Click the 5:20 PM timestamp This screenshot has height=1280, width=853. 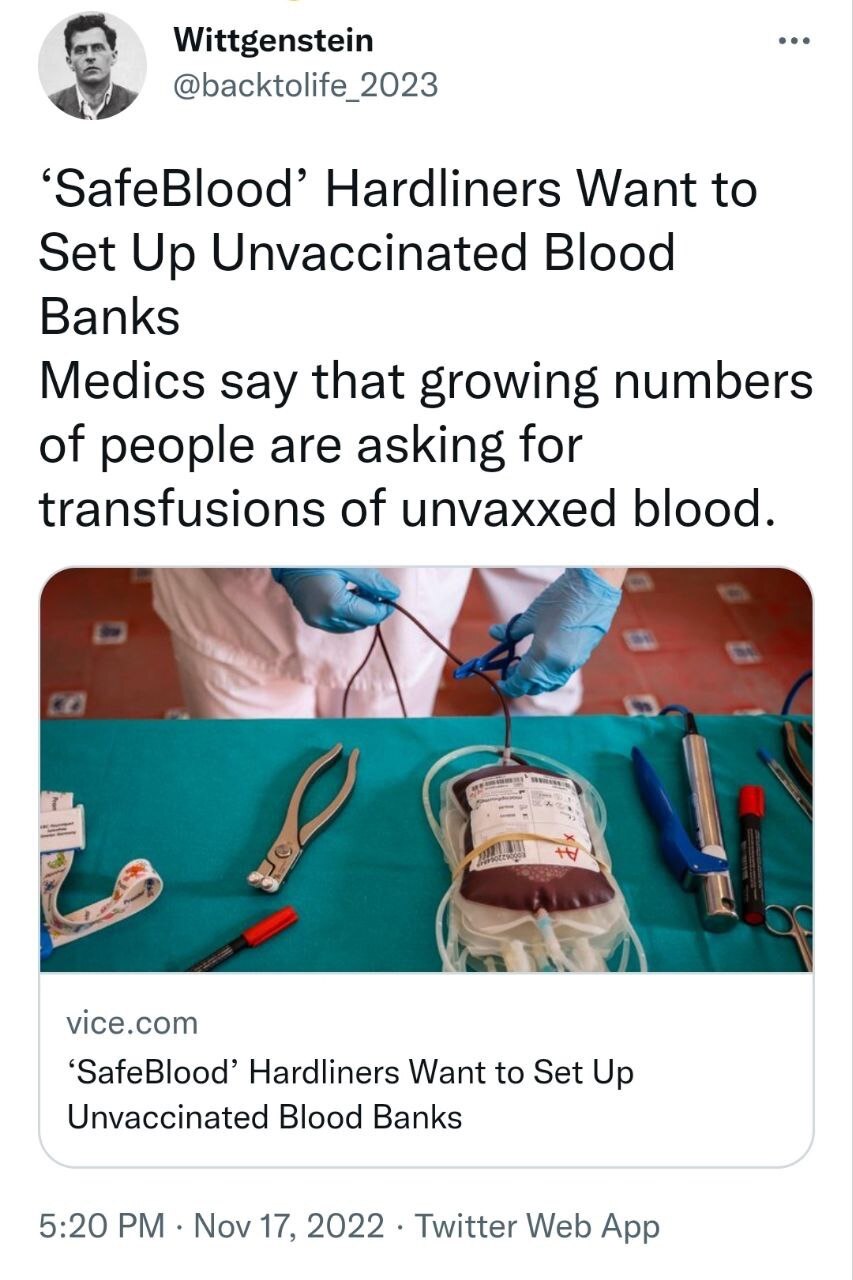(x=103, y=1225)
